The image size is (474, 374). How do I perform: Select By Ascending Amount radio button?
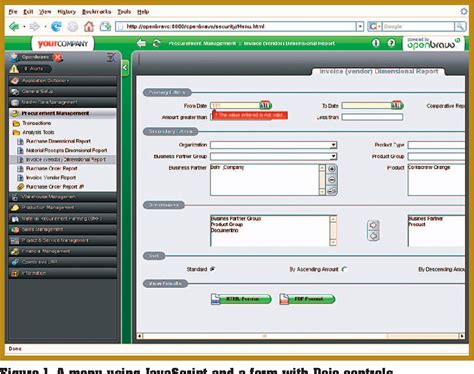(344, 269)
